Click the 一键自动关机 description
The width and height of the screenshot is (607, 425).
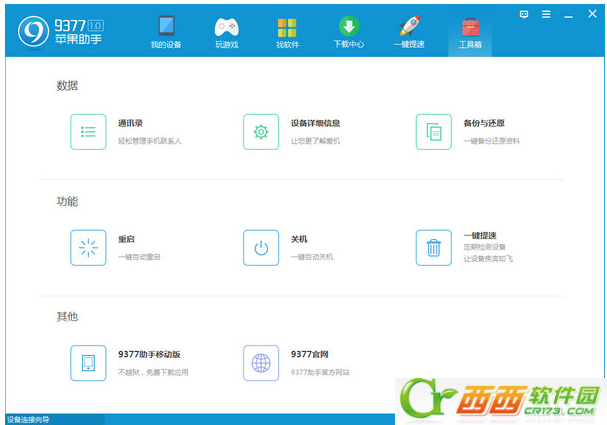click(312, 257)
